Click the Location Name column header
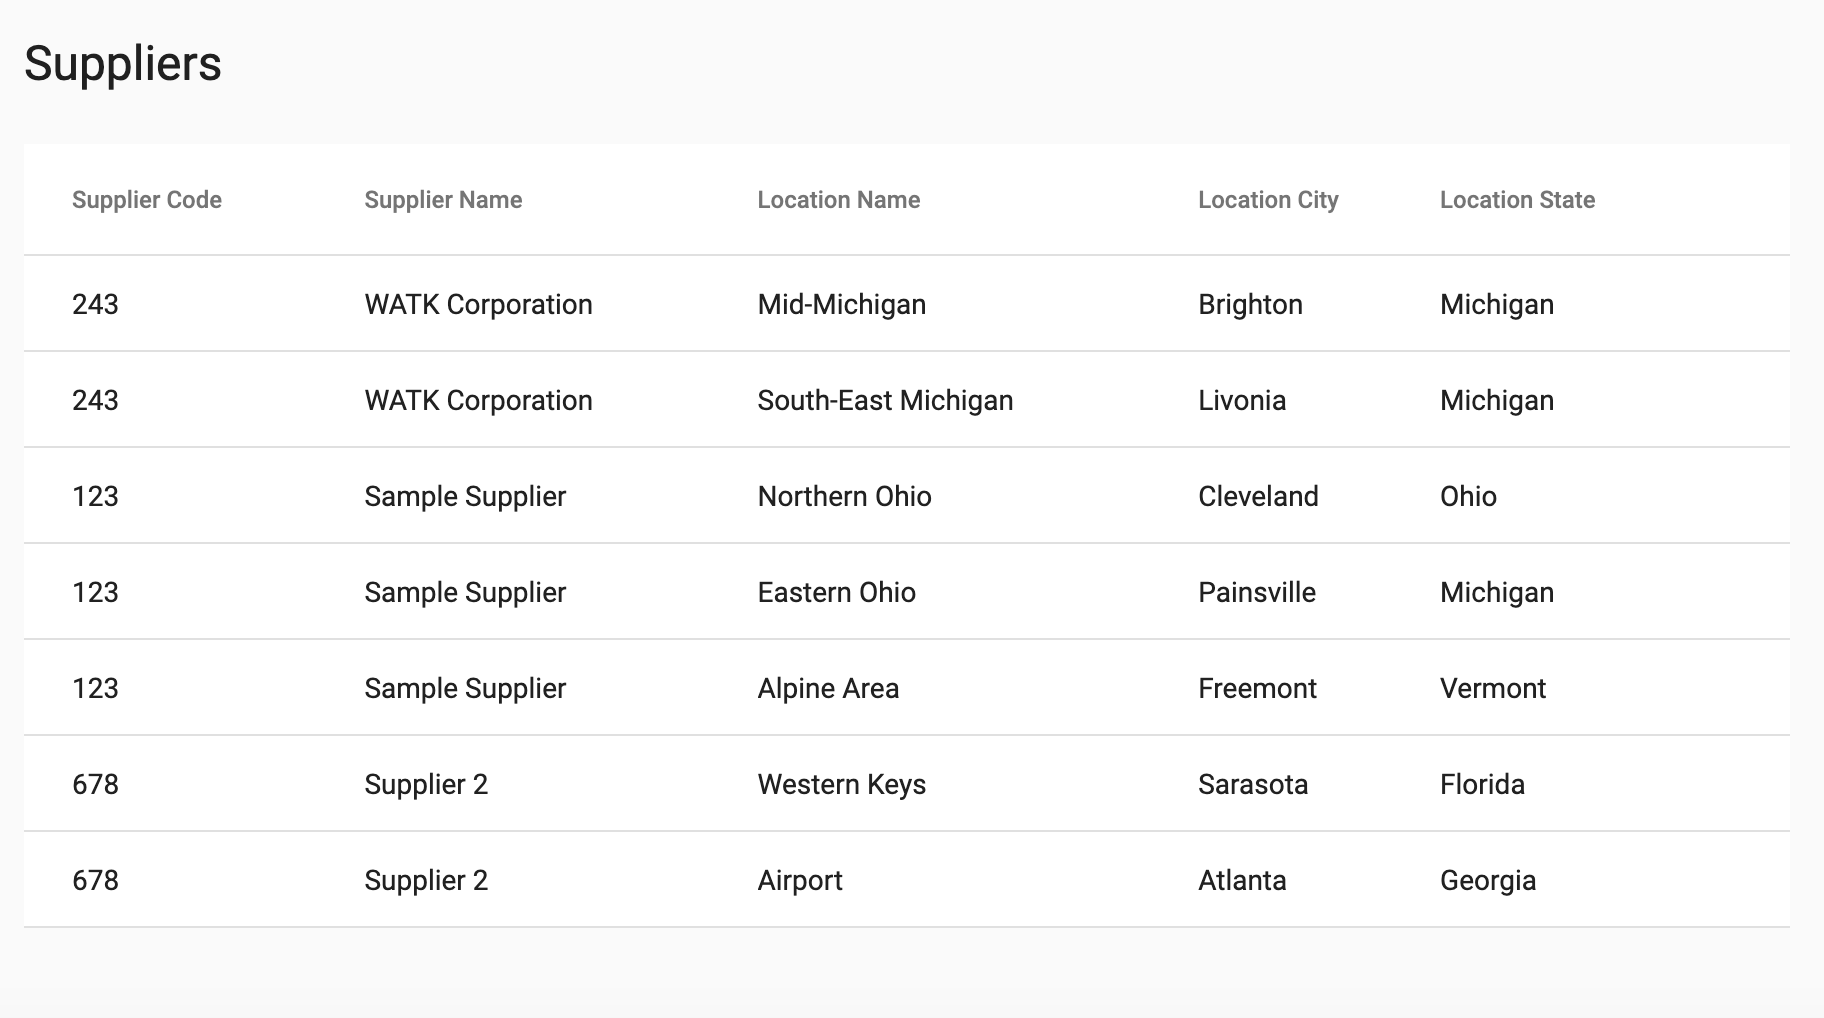 (x=839, y=200)
